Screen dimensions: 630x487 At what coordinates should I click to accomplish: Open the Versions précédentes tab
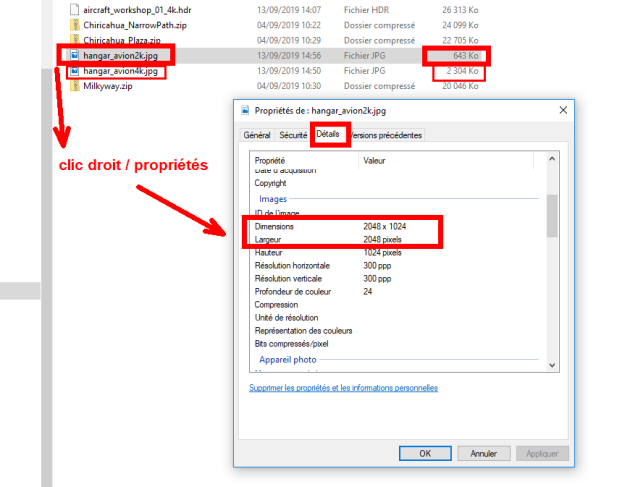pos(386,135)
